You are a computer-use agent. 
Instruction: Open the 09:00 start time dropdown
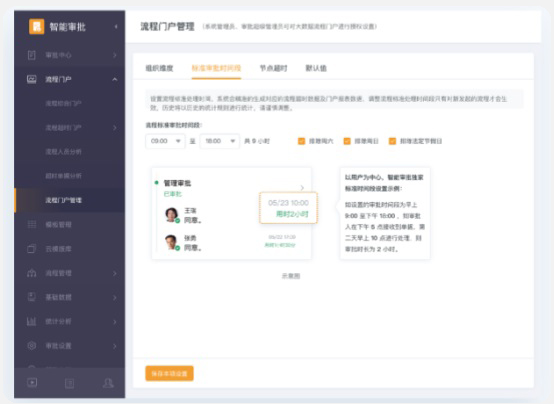pos(165,141)
